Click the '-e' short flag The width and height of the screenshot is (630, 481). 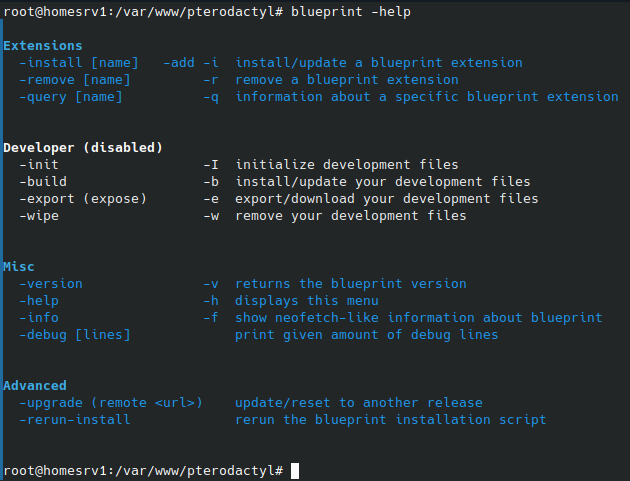click(x=211, y=199)
